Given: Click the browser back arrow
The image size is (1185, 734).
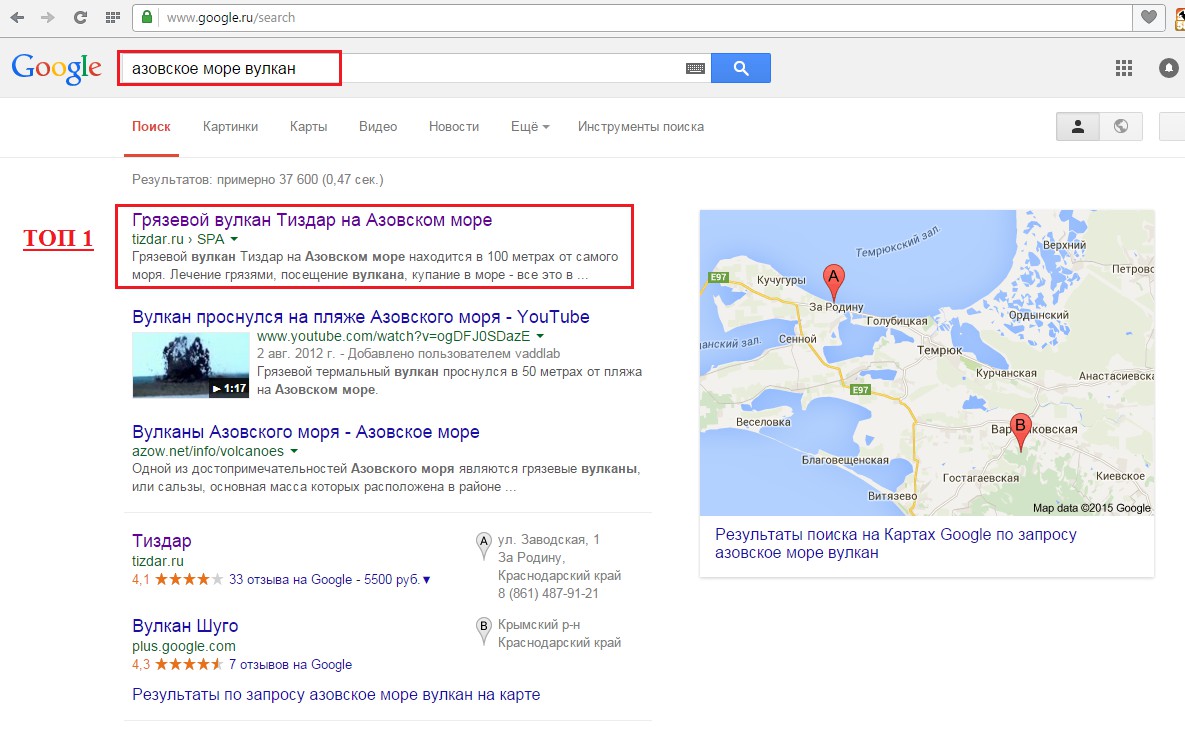Looking at the screenshot, I should coord(17,17).
